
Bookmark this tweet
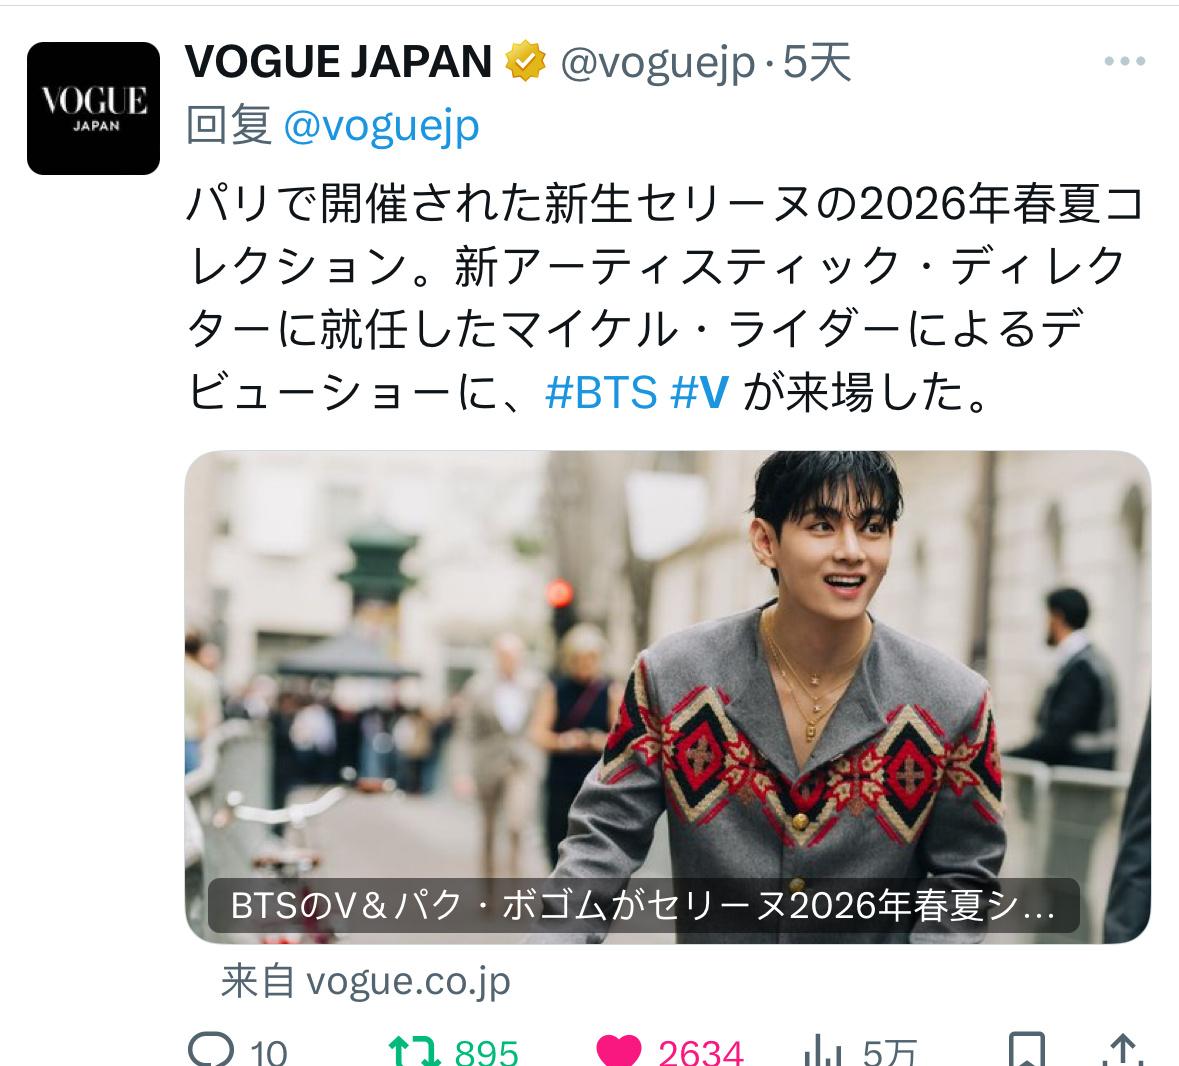click(x=1026, y=1050)
